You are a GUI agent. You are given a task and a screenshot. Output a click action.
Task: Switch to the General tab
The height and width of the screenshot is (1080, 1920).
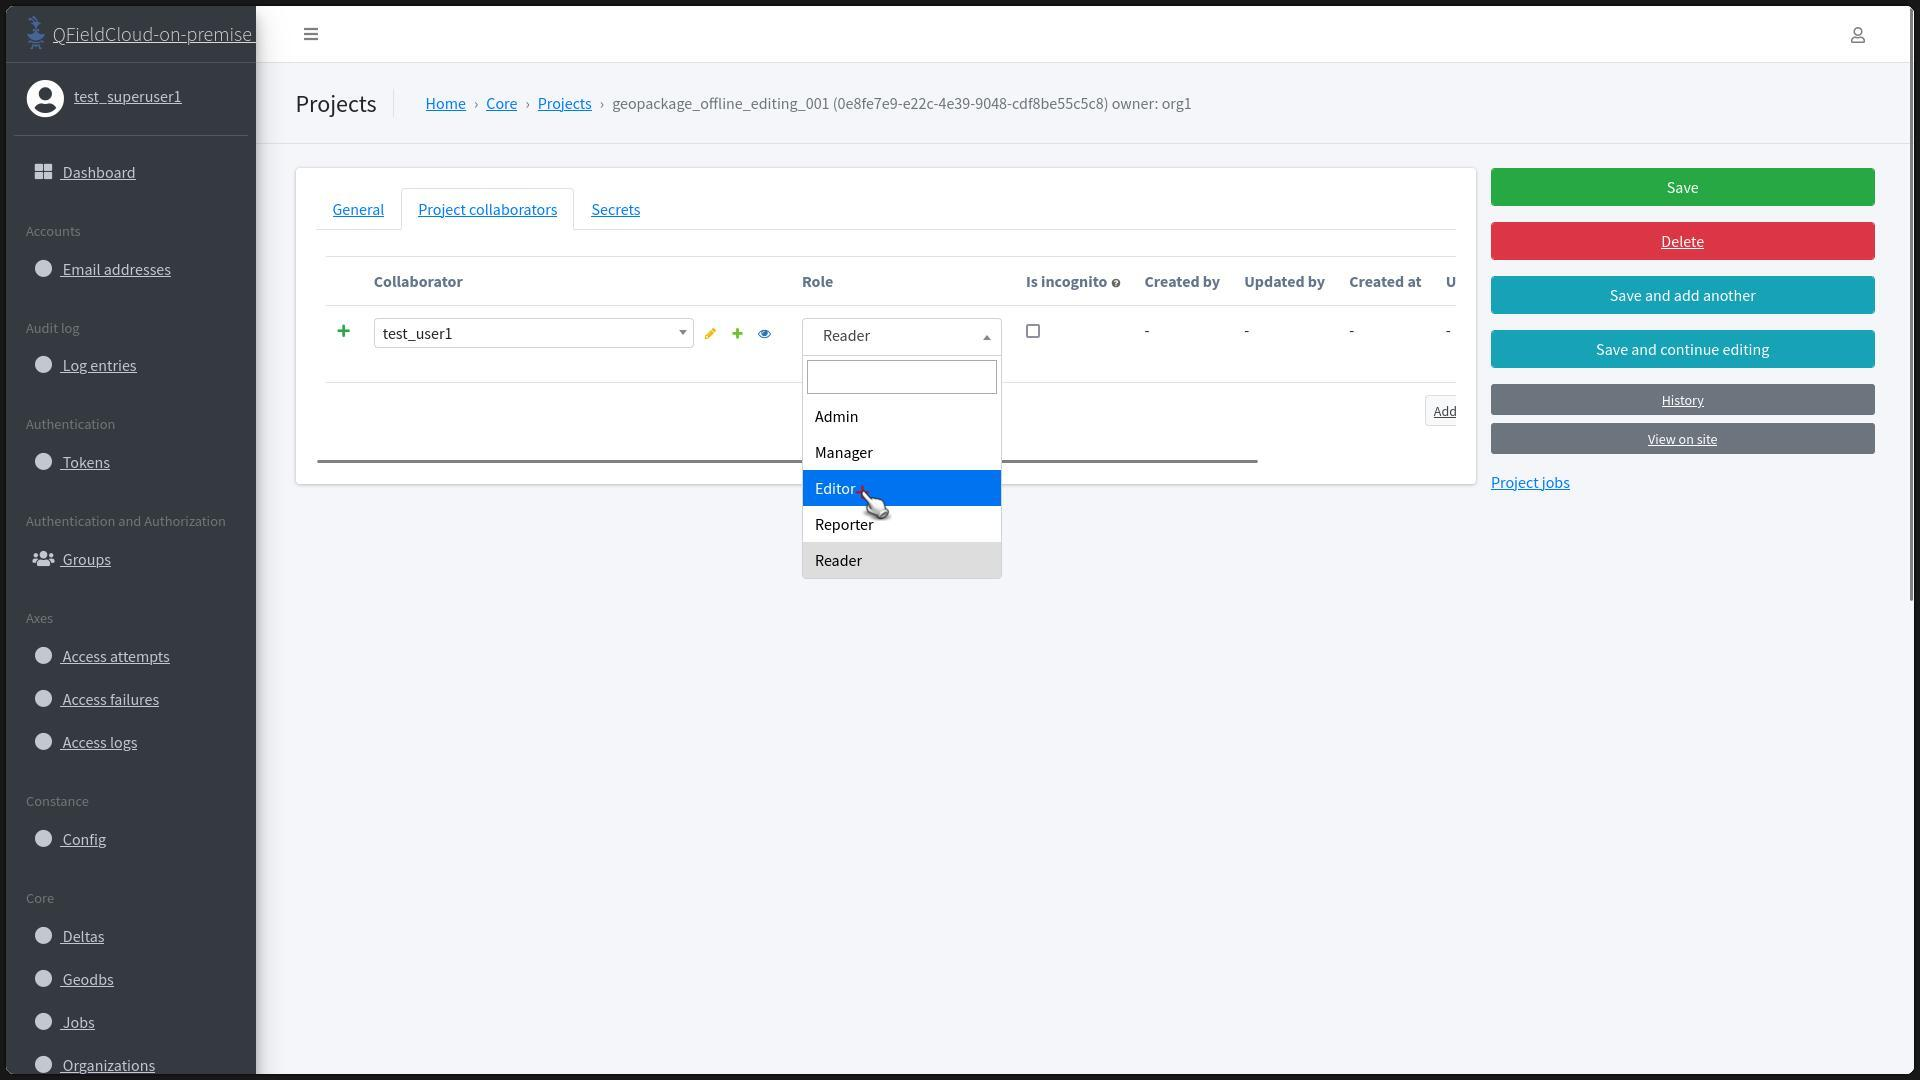358,209
